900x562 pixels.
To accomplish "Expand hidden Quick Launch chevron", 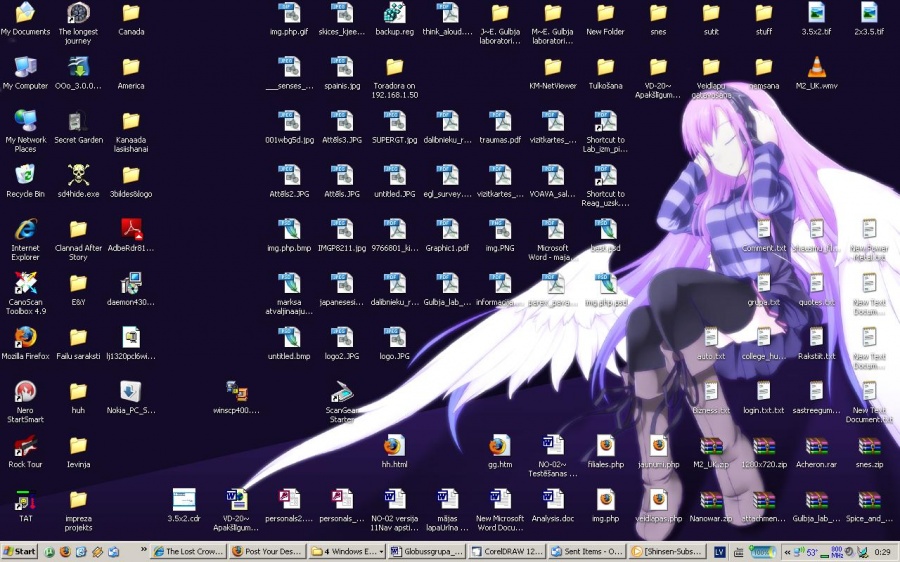I will coord(143,551).
